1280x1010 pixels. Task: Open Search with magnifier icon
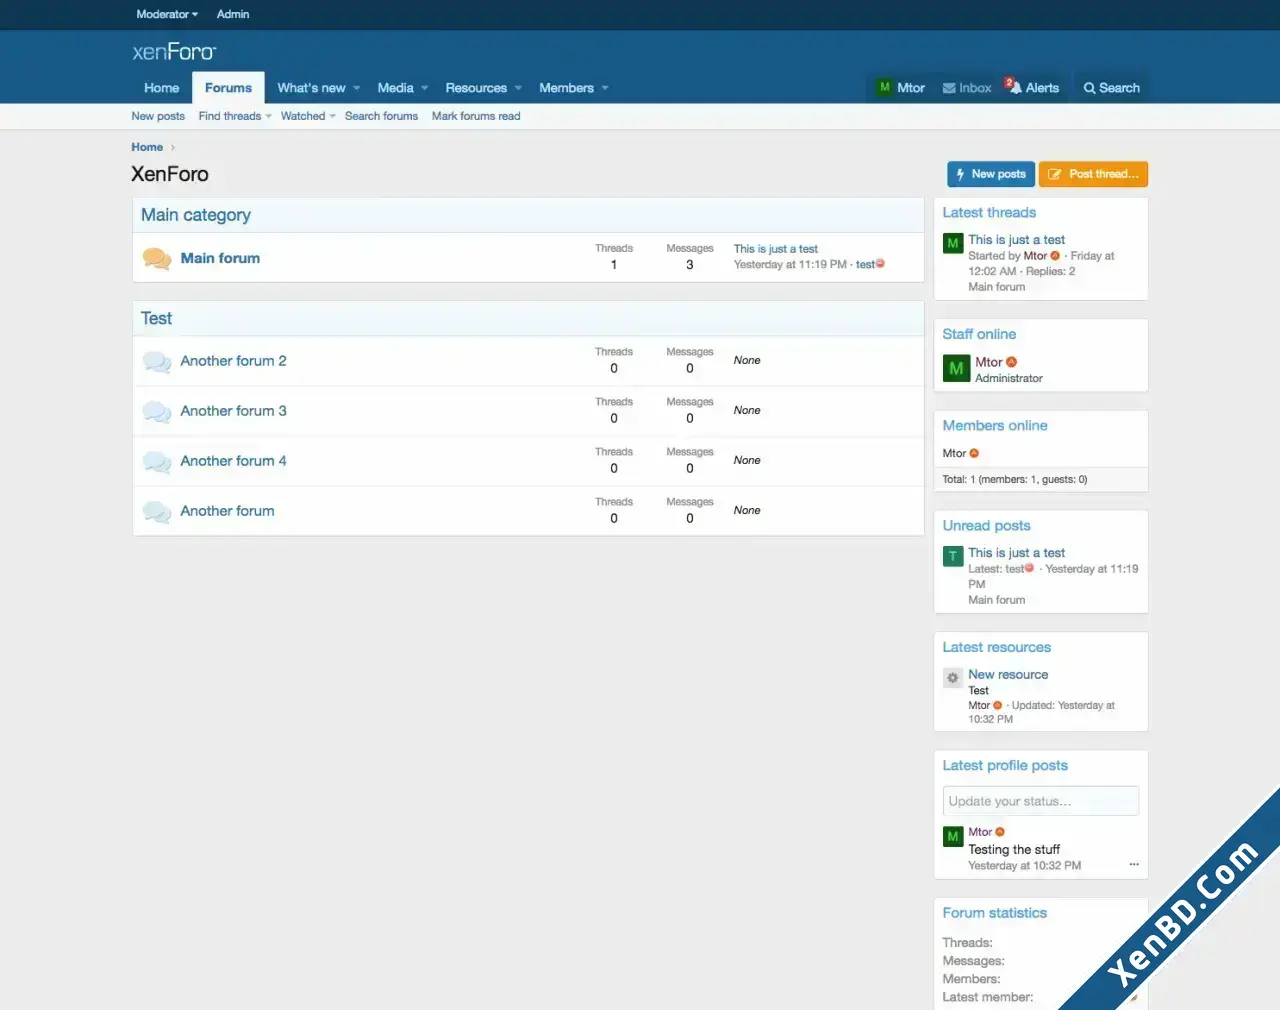pos(1111,88)
